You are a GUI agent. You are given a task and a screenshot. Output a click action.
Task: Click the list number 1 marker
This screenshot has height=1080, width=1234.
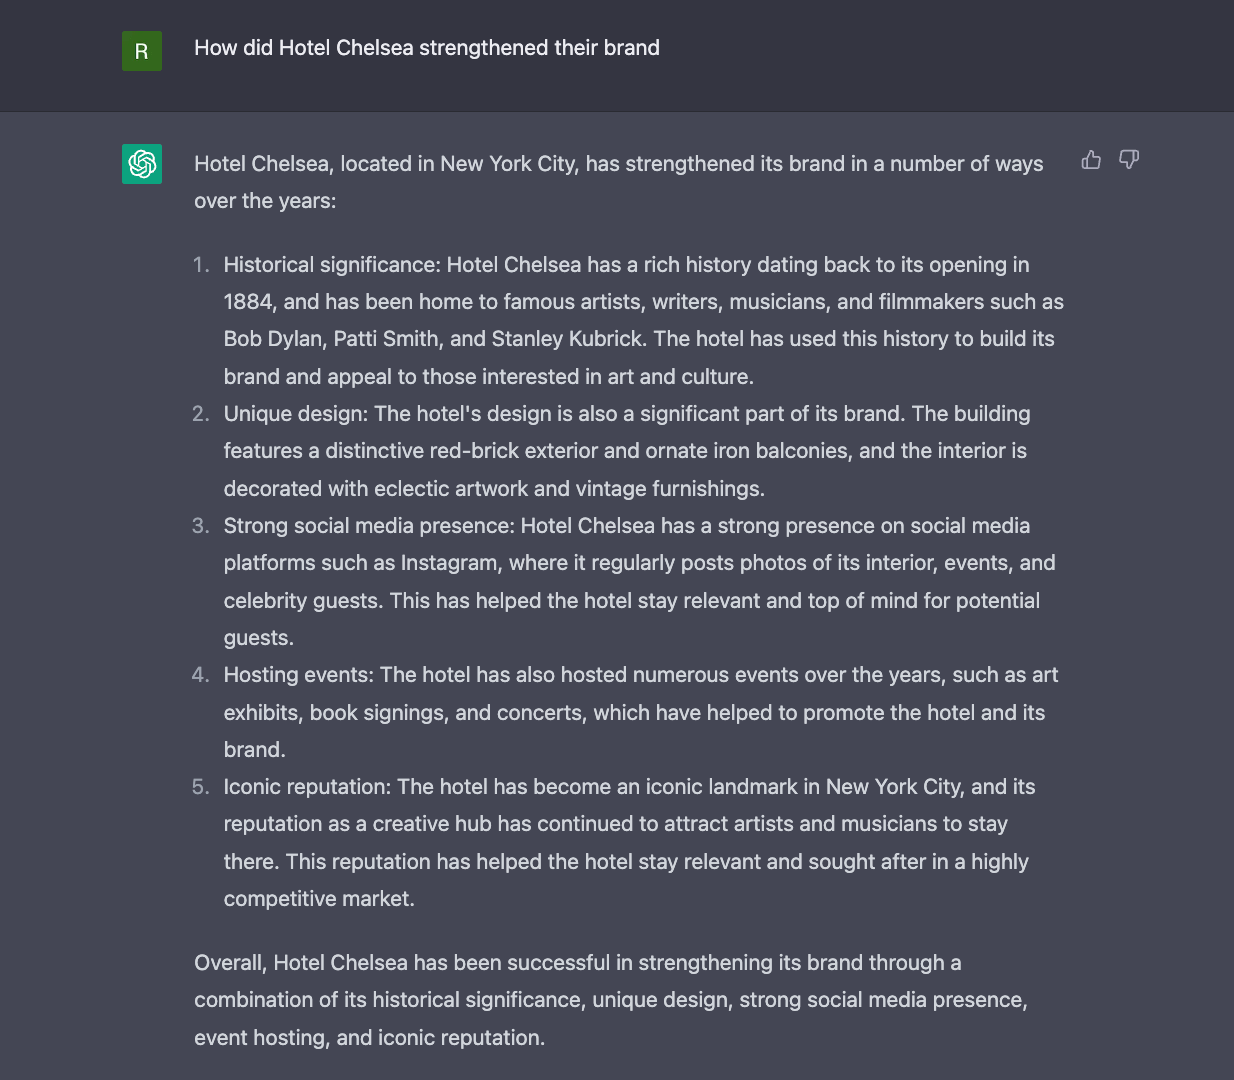click(x=201, y=265)
